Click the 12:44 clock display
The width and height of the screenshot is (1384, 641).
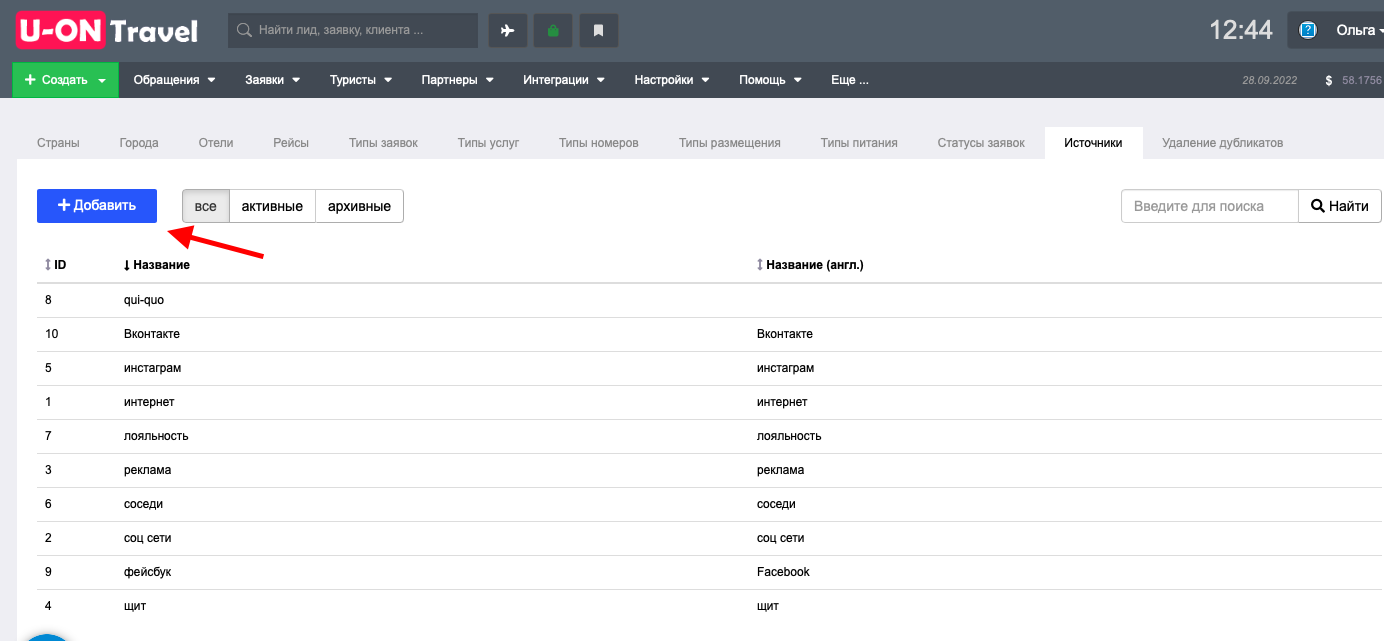[x=1240, y=30]
